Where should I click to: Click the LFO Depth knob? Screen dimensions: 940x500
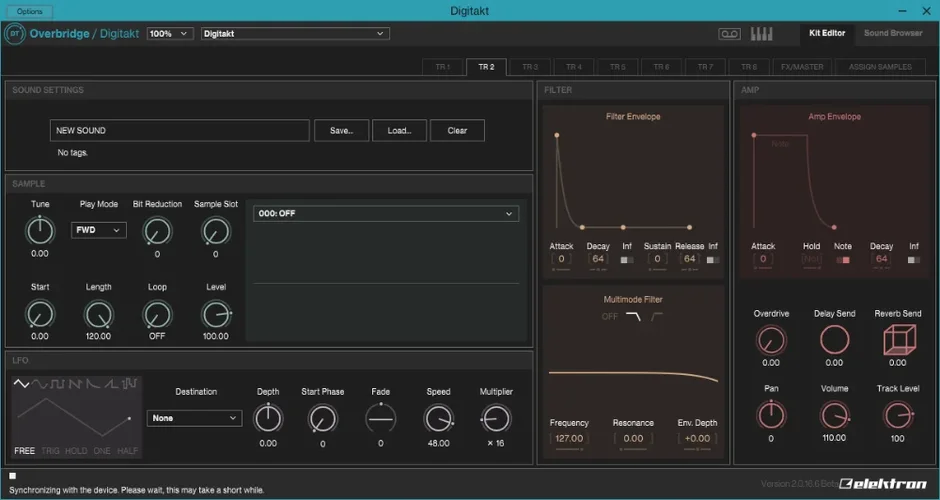(x=268, y=418)
